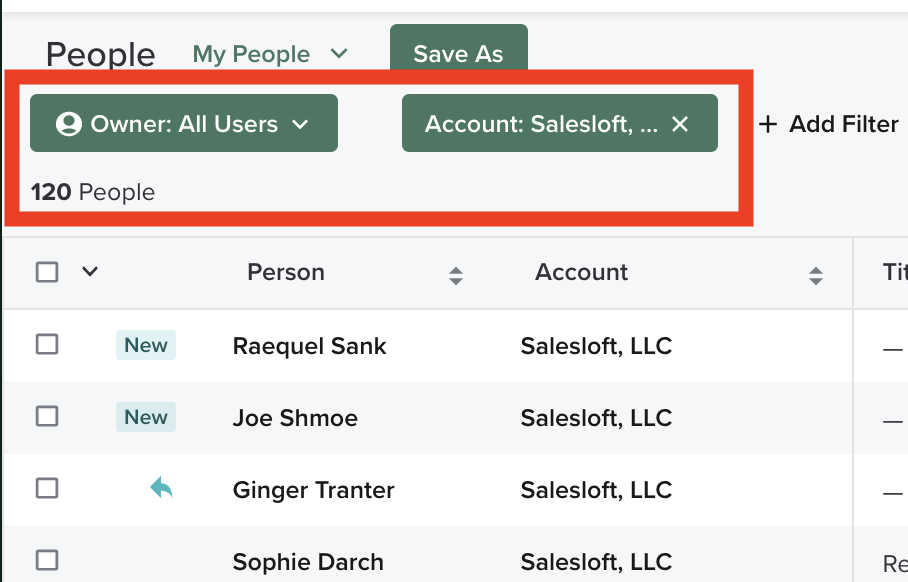The width and height of the screenshot is (908, 582).
Task: Remove the Account: Salesloft filter via its X
Action: click(681, 124)
